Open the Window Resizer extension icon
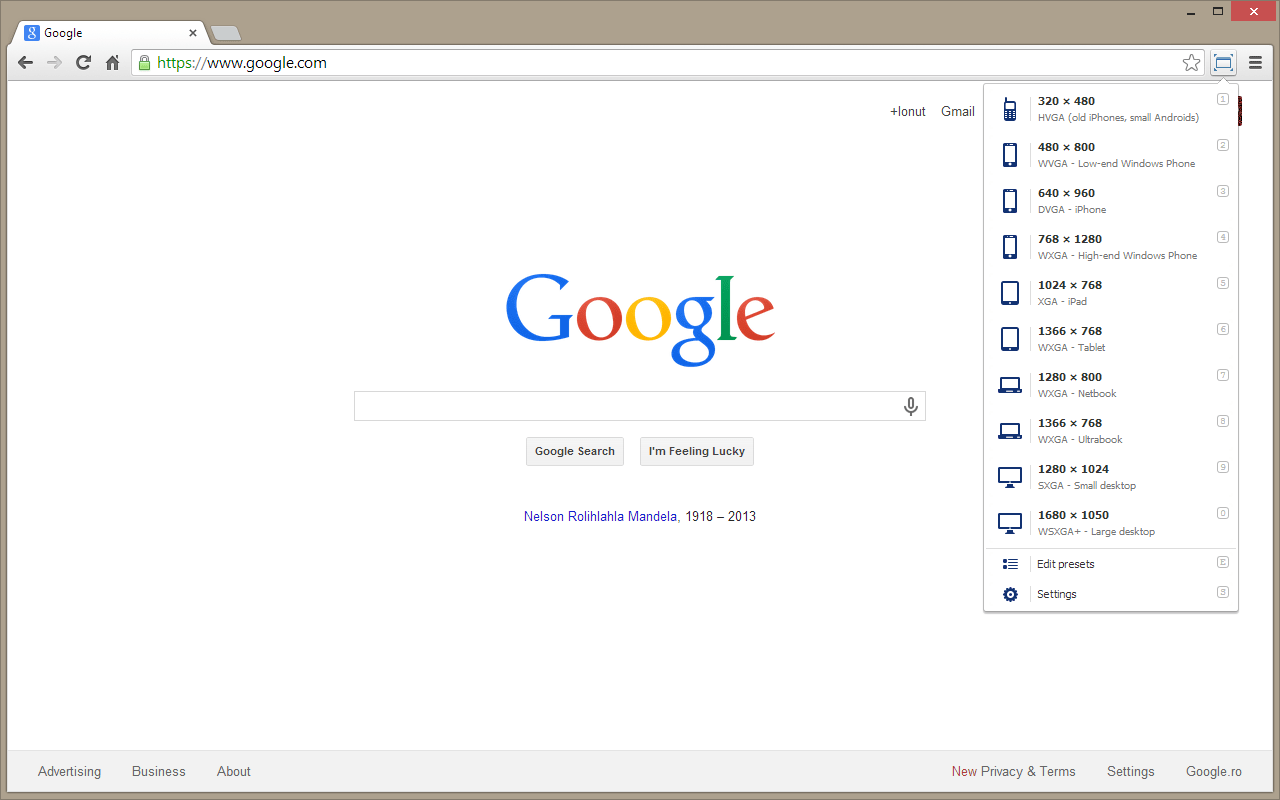This screenshot has width=1280, height=800. tap(1223, 62)
